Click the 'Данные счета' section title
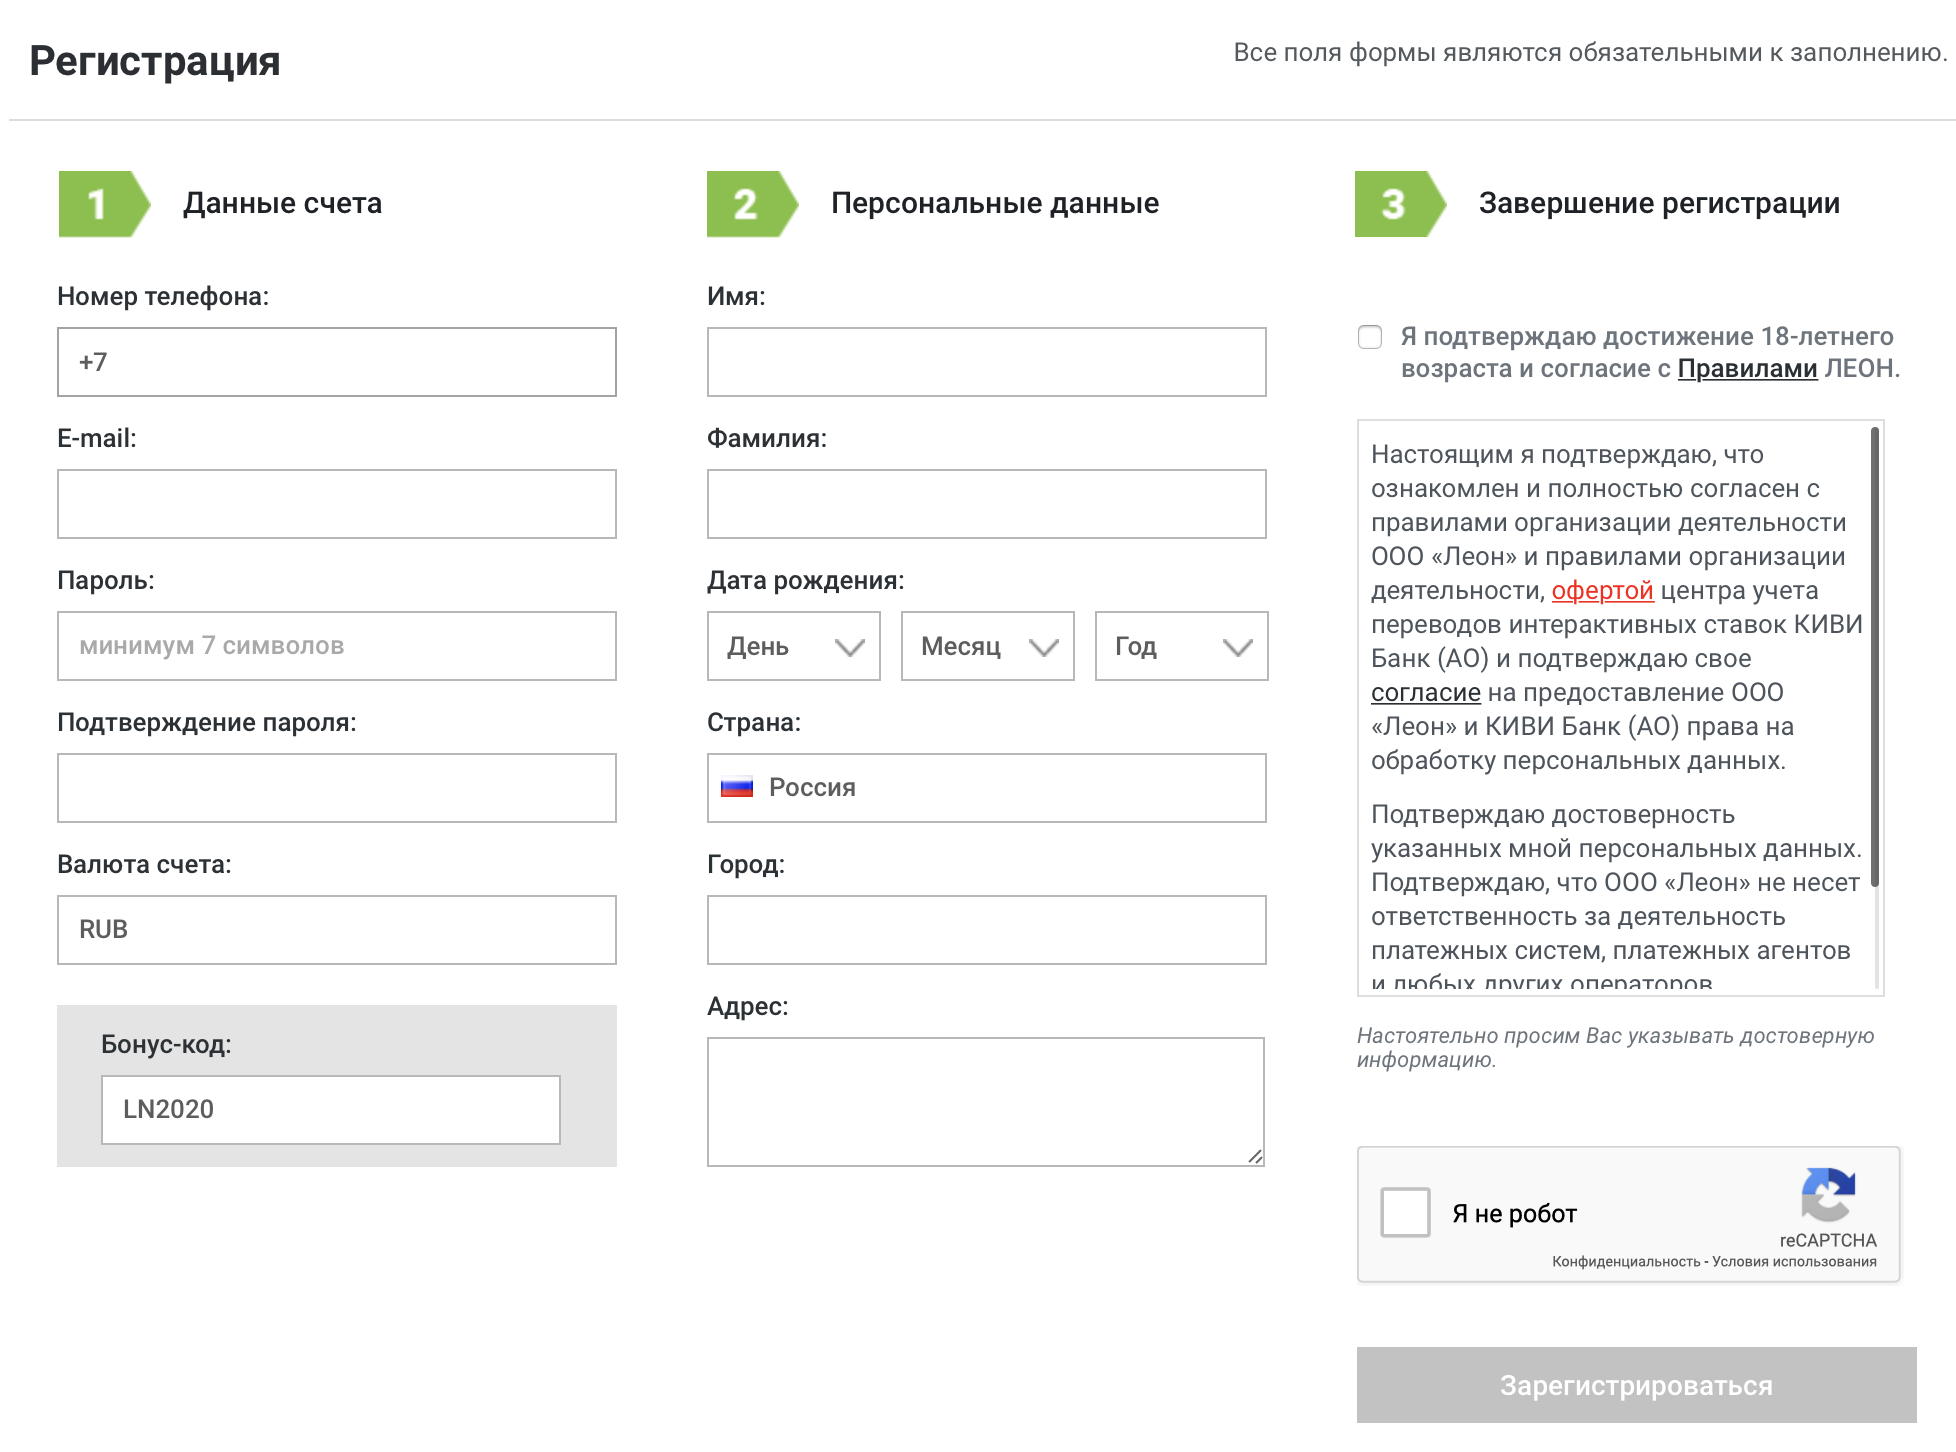1956x1452 pixels. pos(282,204)
